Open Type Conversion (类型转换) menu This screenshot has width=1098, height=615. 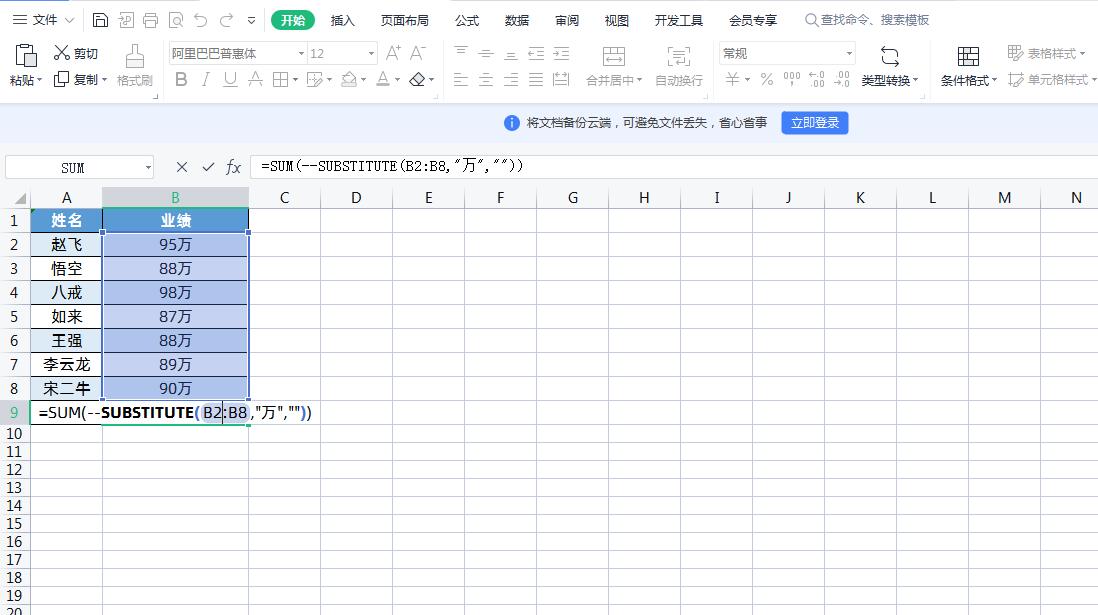[x=889, y=67]
